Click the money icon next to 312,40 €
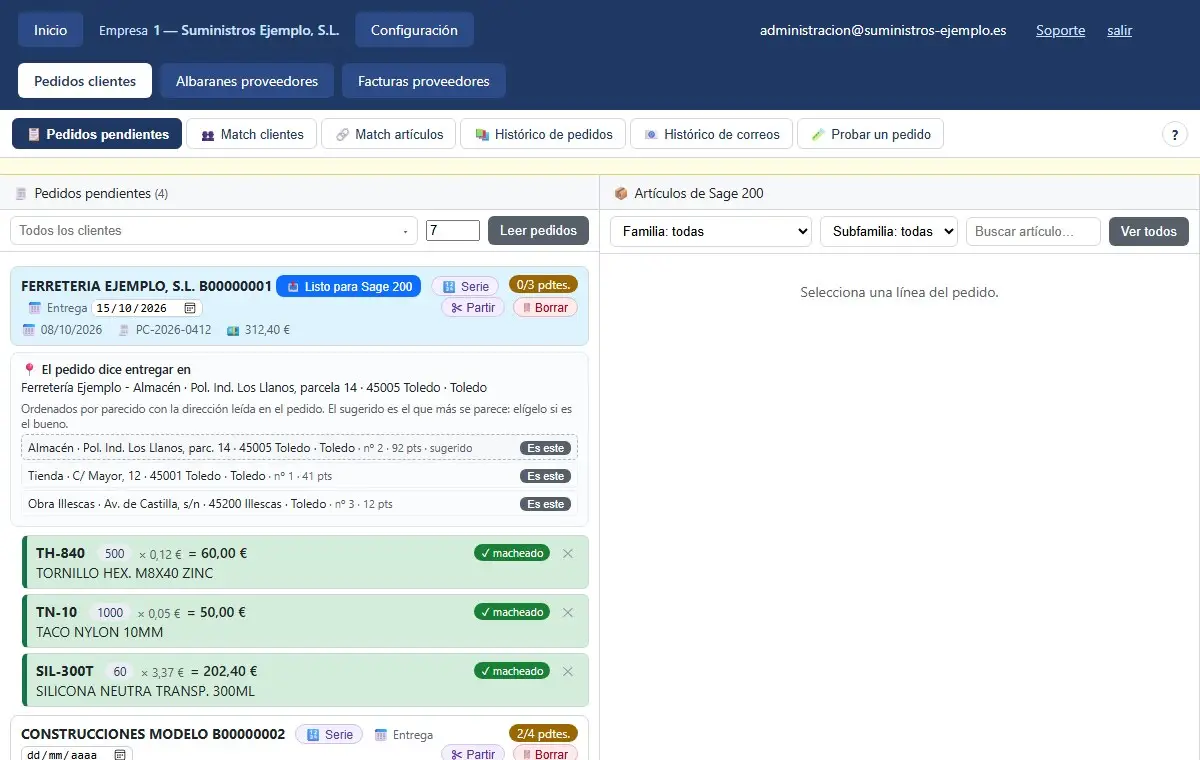Image resolution: width=1200 pixels, height=760 pixels. pyautogui.click(x=233, y=329)
